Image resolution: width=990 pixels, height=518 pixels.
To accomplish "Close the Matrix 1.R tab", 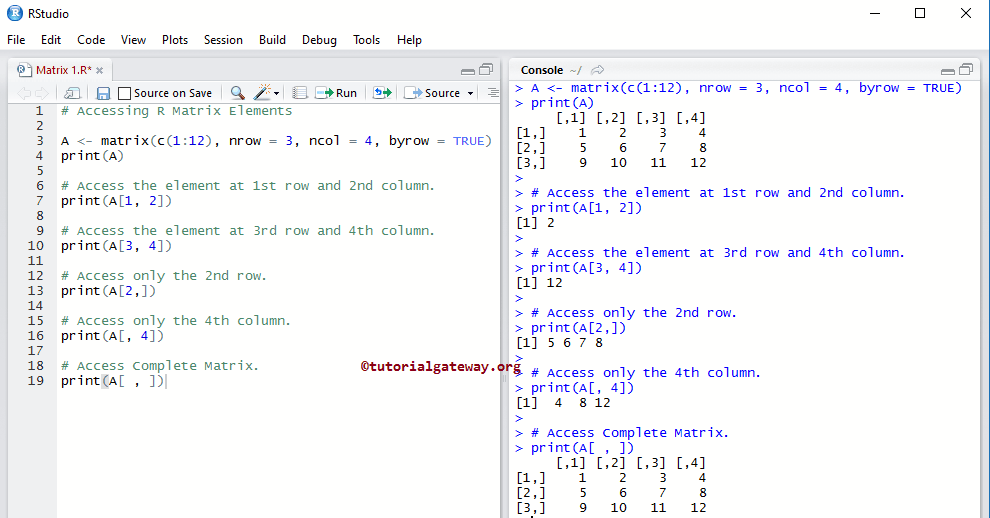I will point(100,70).
